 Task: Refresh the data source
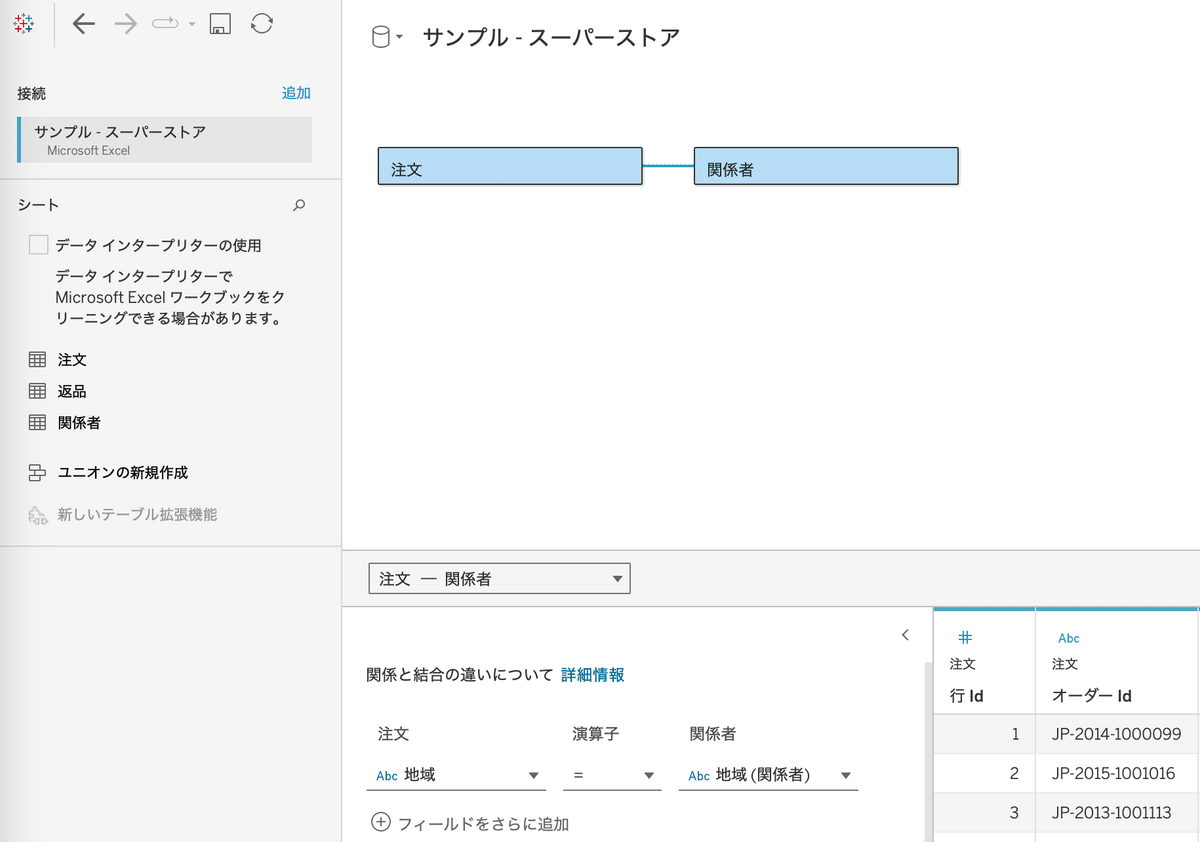click(262, 24)
